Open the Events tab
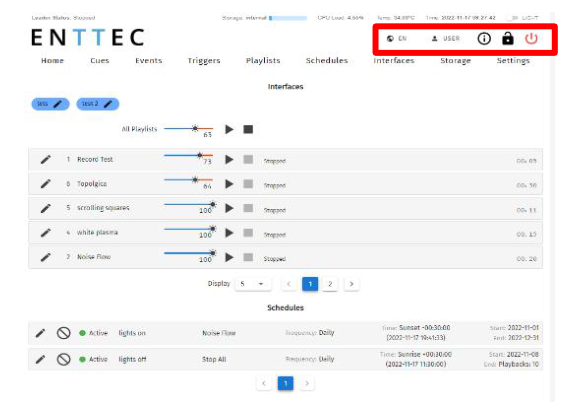The height and width of the screenshot is (414, 570). click(x=148, y=60)
